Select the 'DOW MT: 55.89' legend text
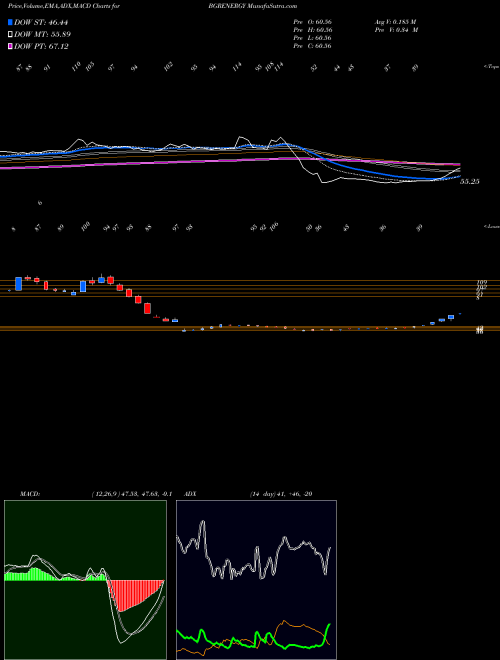Image resolution: width=500 pixels, height=660 pixels. [x=42, y=35]
